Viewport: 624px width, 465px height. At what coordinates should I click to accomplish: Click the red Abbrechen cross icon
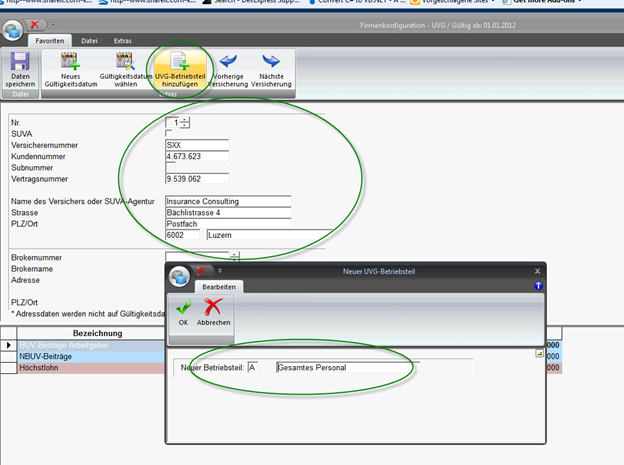pyautogui.click(x=212, y=308)
